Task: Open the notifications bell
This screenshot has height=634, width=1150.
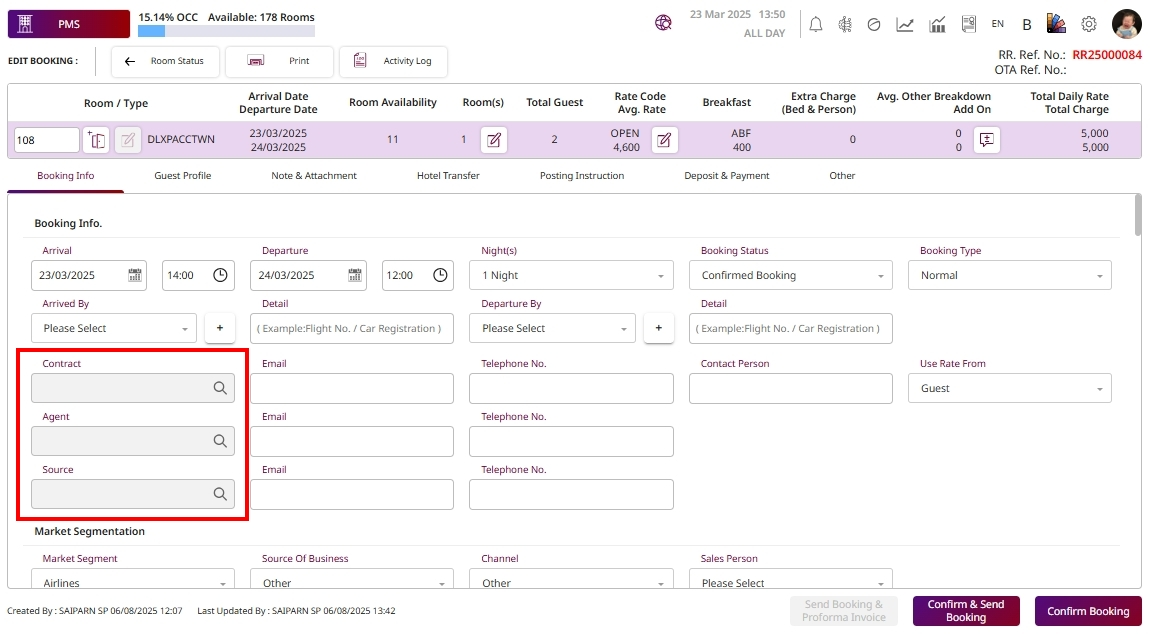Action: tap(816, 24)
